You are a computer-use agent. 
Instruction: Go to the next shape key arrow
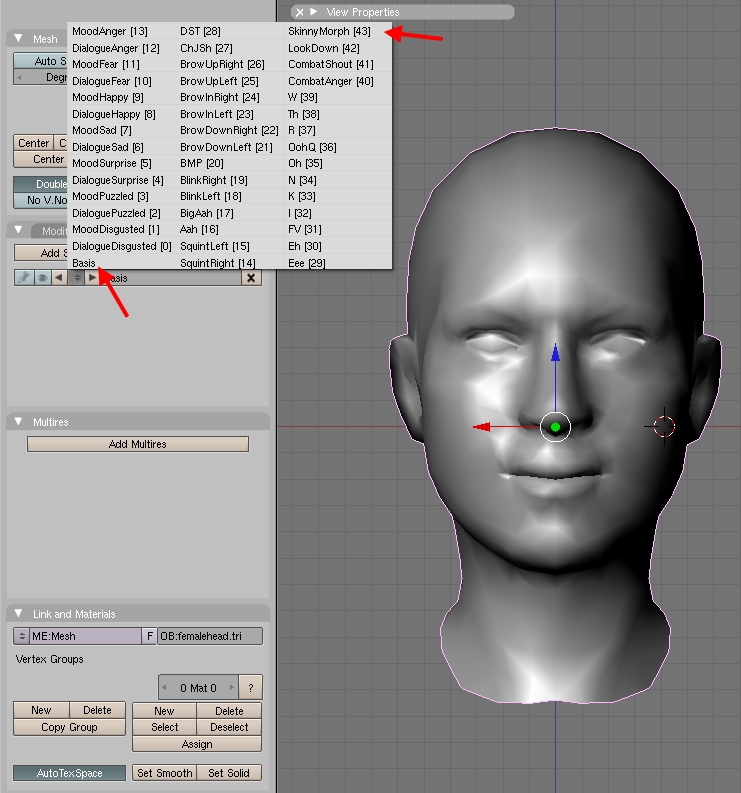click(x=93, y=278)
